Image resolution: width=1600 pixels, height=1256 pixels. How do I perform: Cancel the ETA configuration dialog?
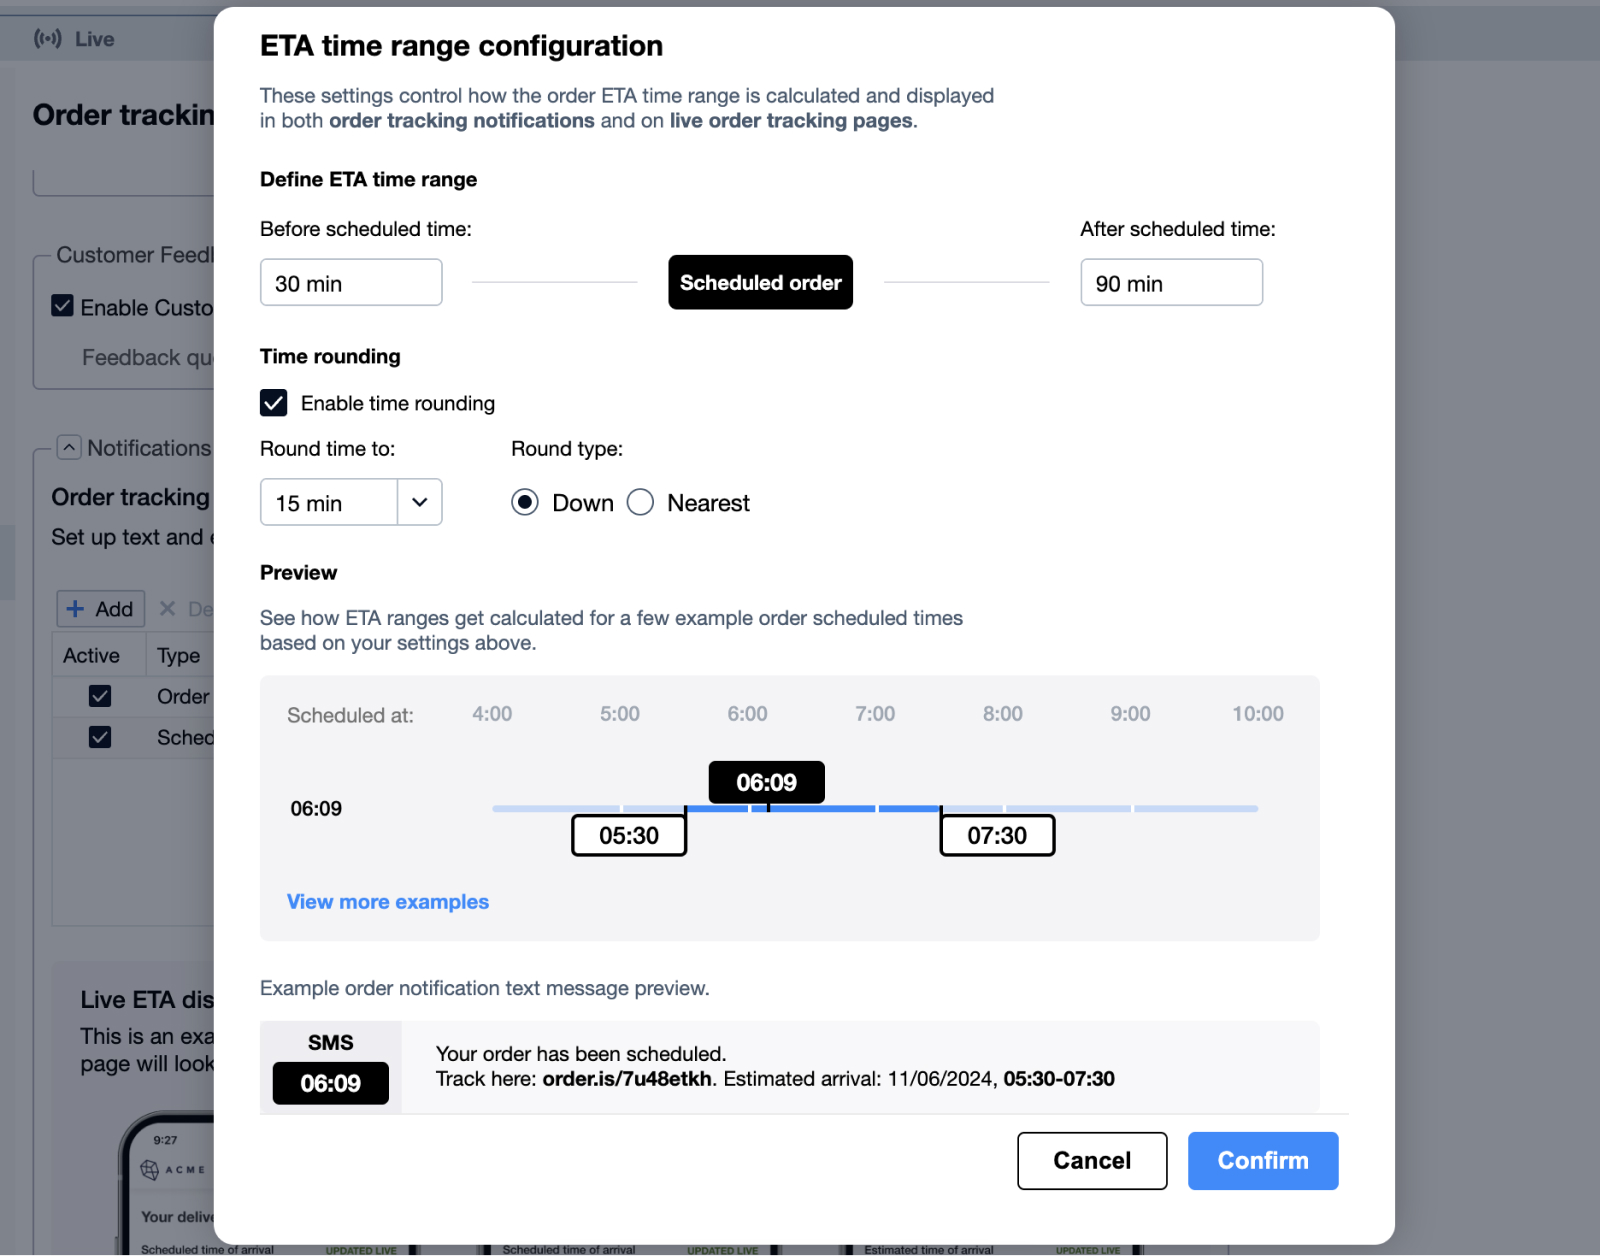click(1091, 1160)
